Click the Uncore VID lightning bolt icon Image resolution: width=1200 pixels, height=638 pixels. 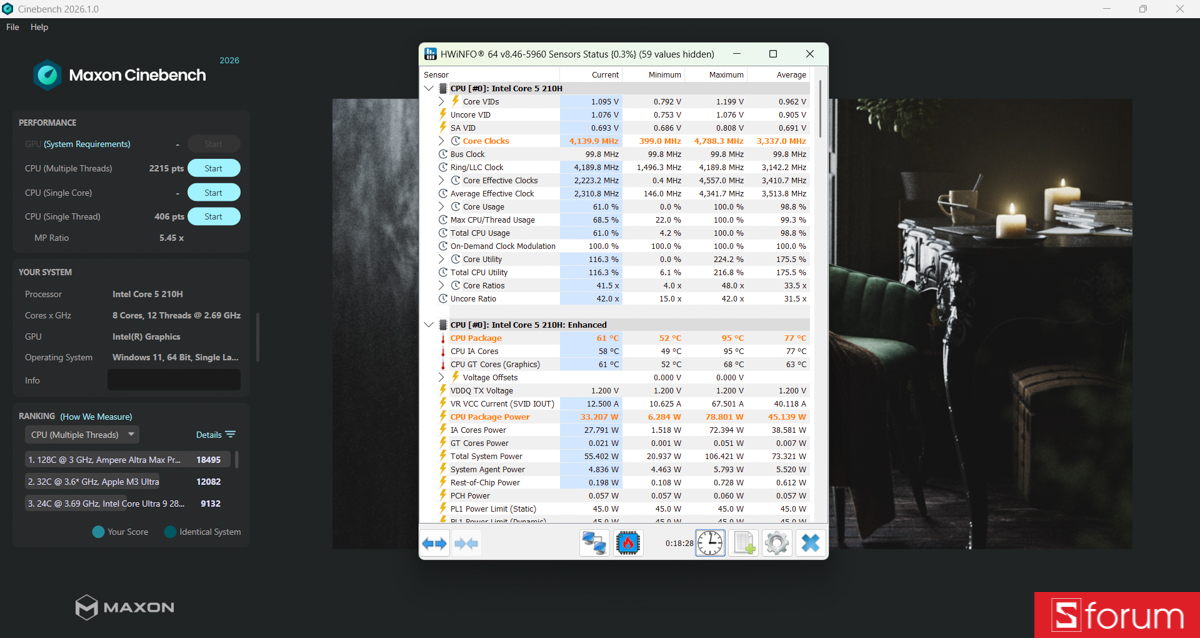coord(443,115)
